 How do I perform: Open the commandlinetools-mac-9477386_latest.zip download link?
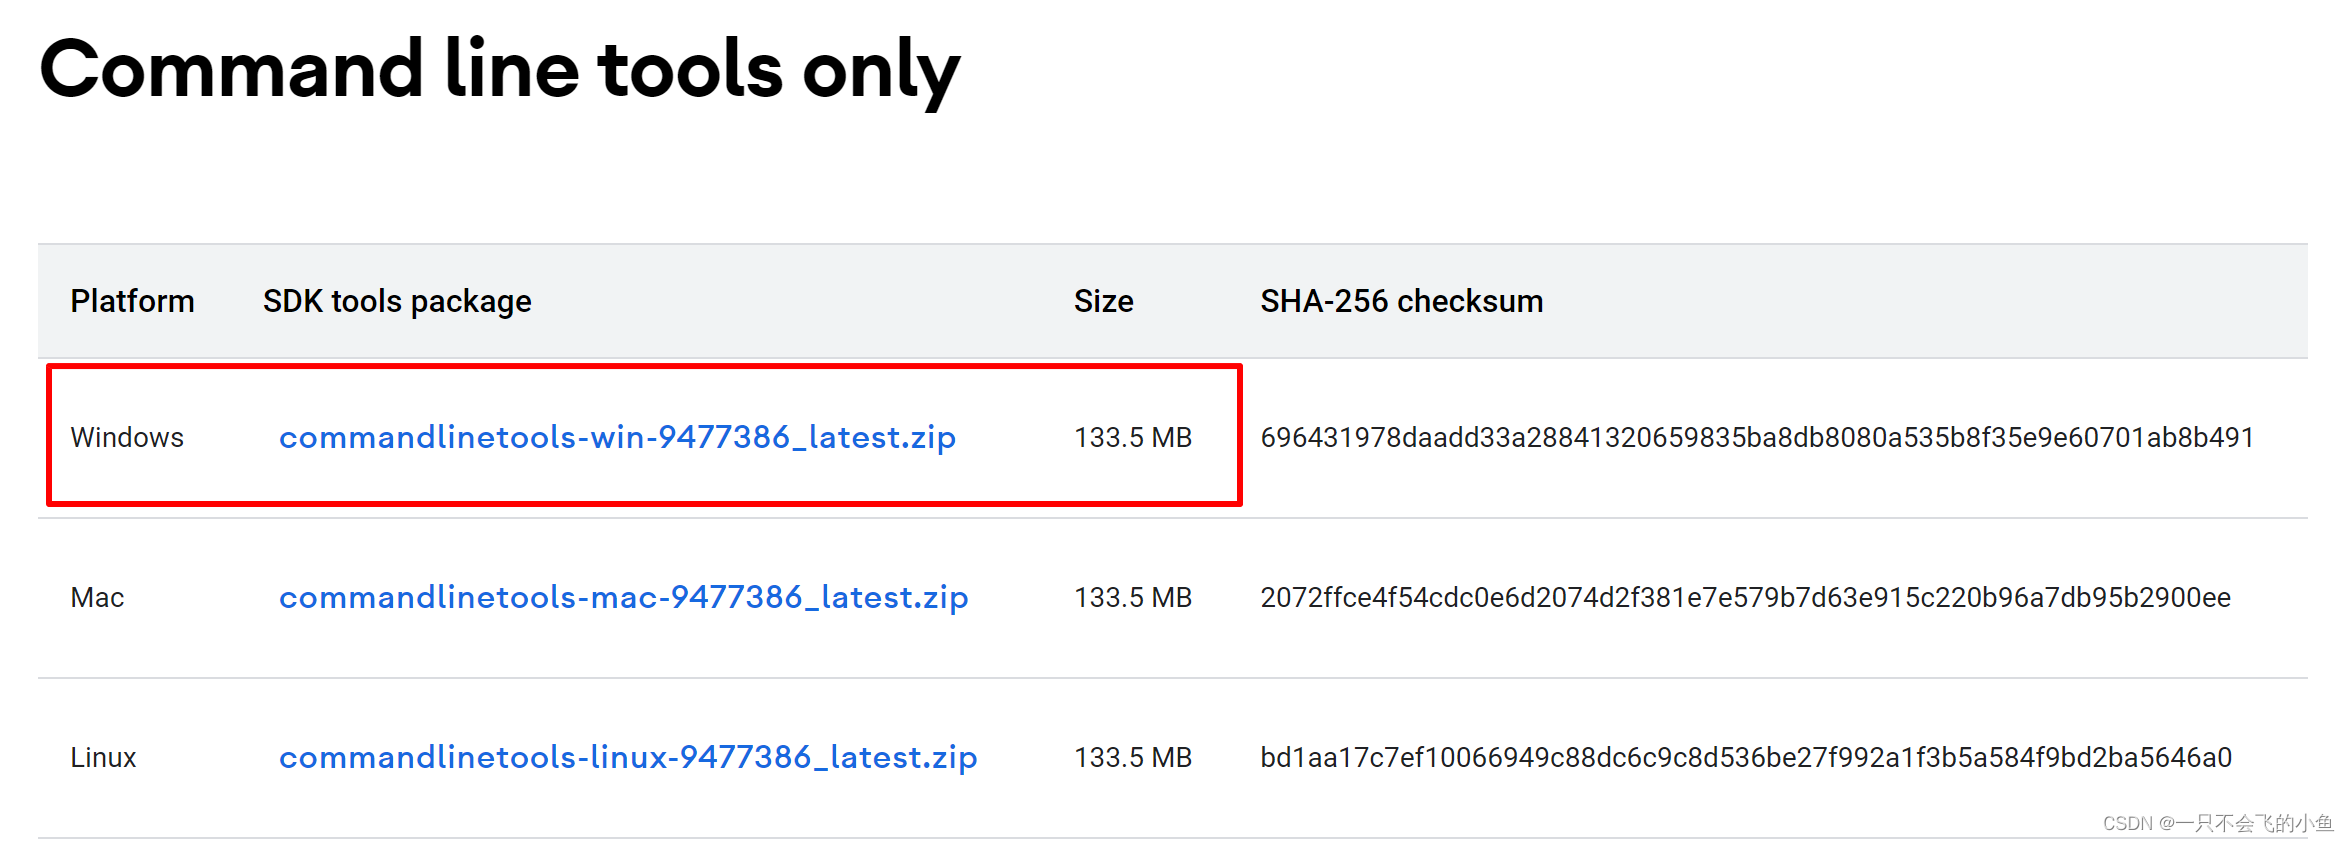623,597
